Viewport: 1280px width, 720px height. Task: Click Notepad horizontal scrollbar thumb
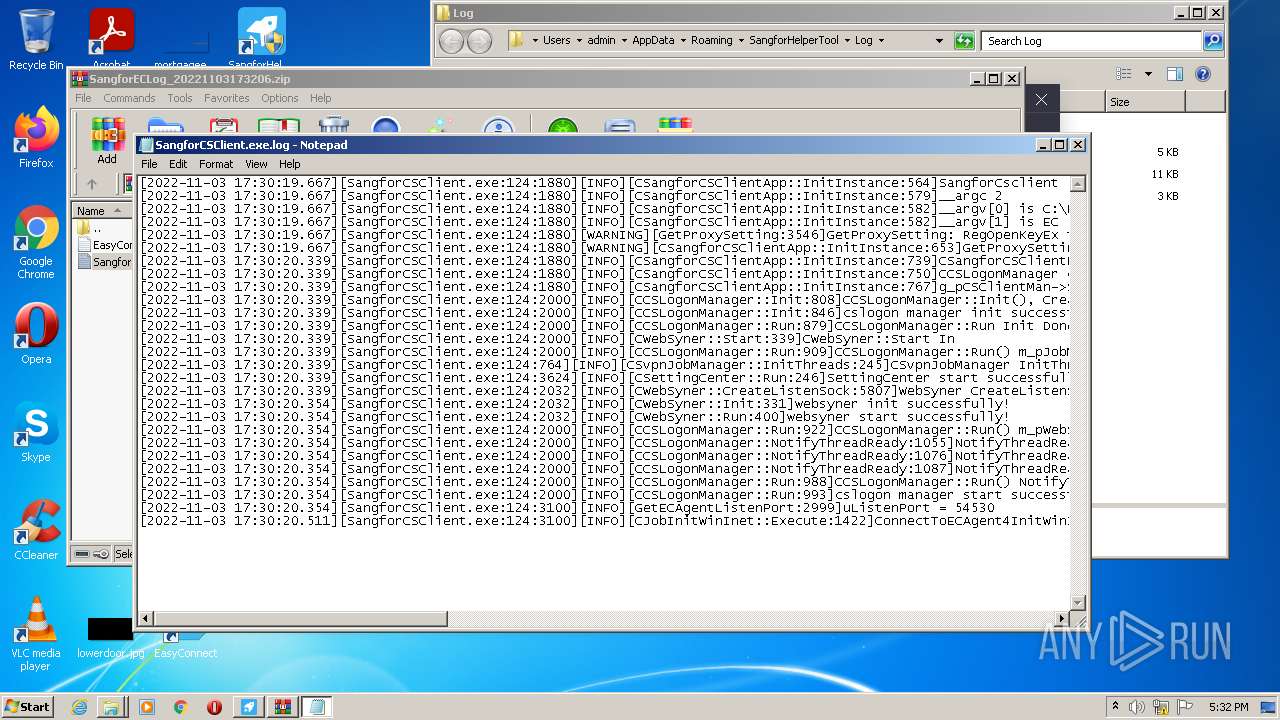tap(300, 619)
